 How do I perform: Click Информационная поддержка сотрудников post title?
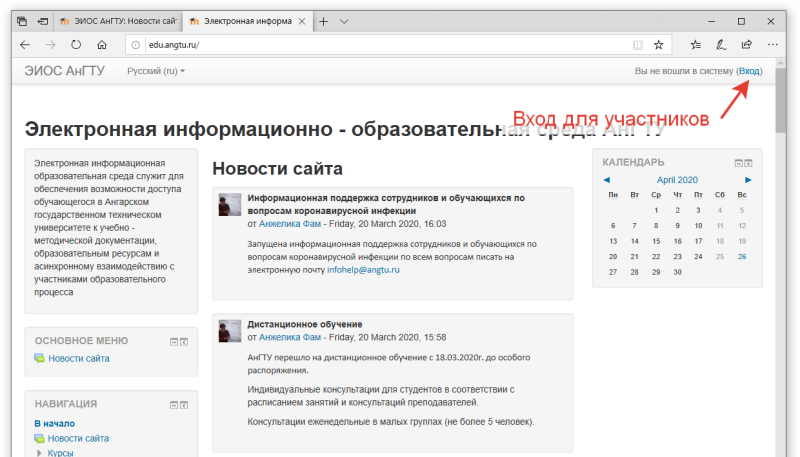(386, 205)
